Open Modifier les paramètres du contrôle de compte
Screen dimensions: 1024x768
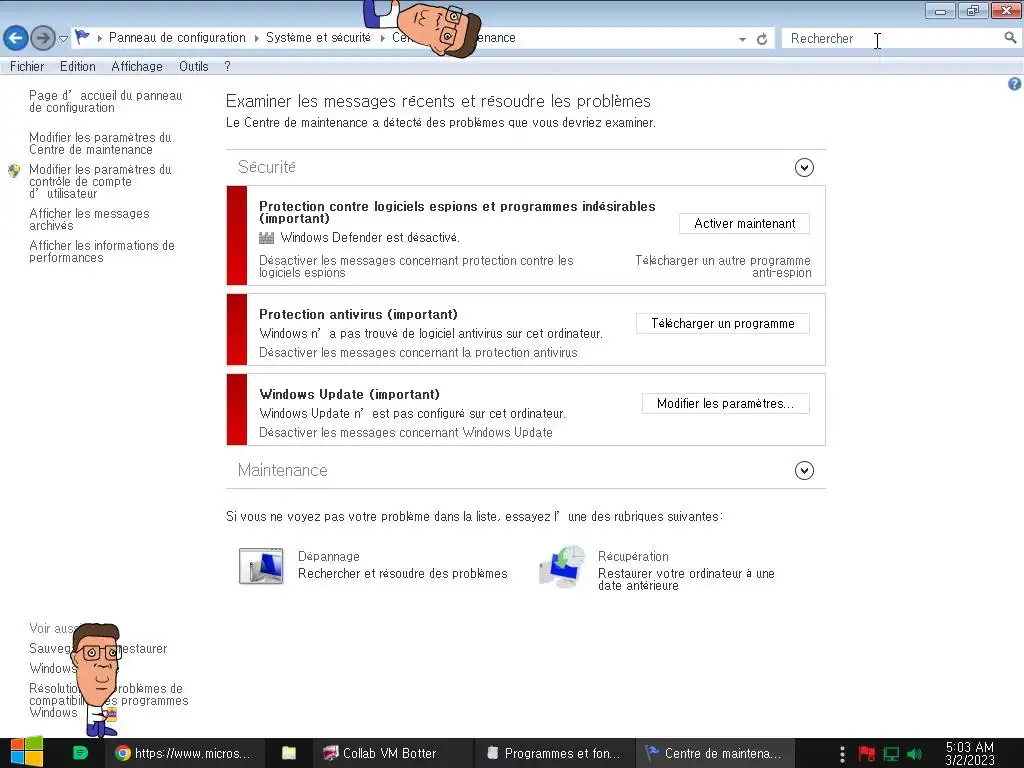pos(100,182)
